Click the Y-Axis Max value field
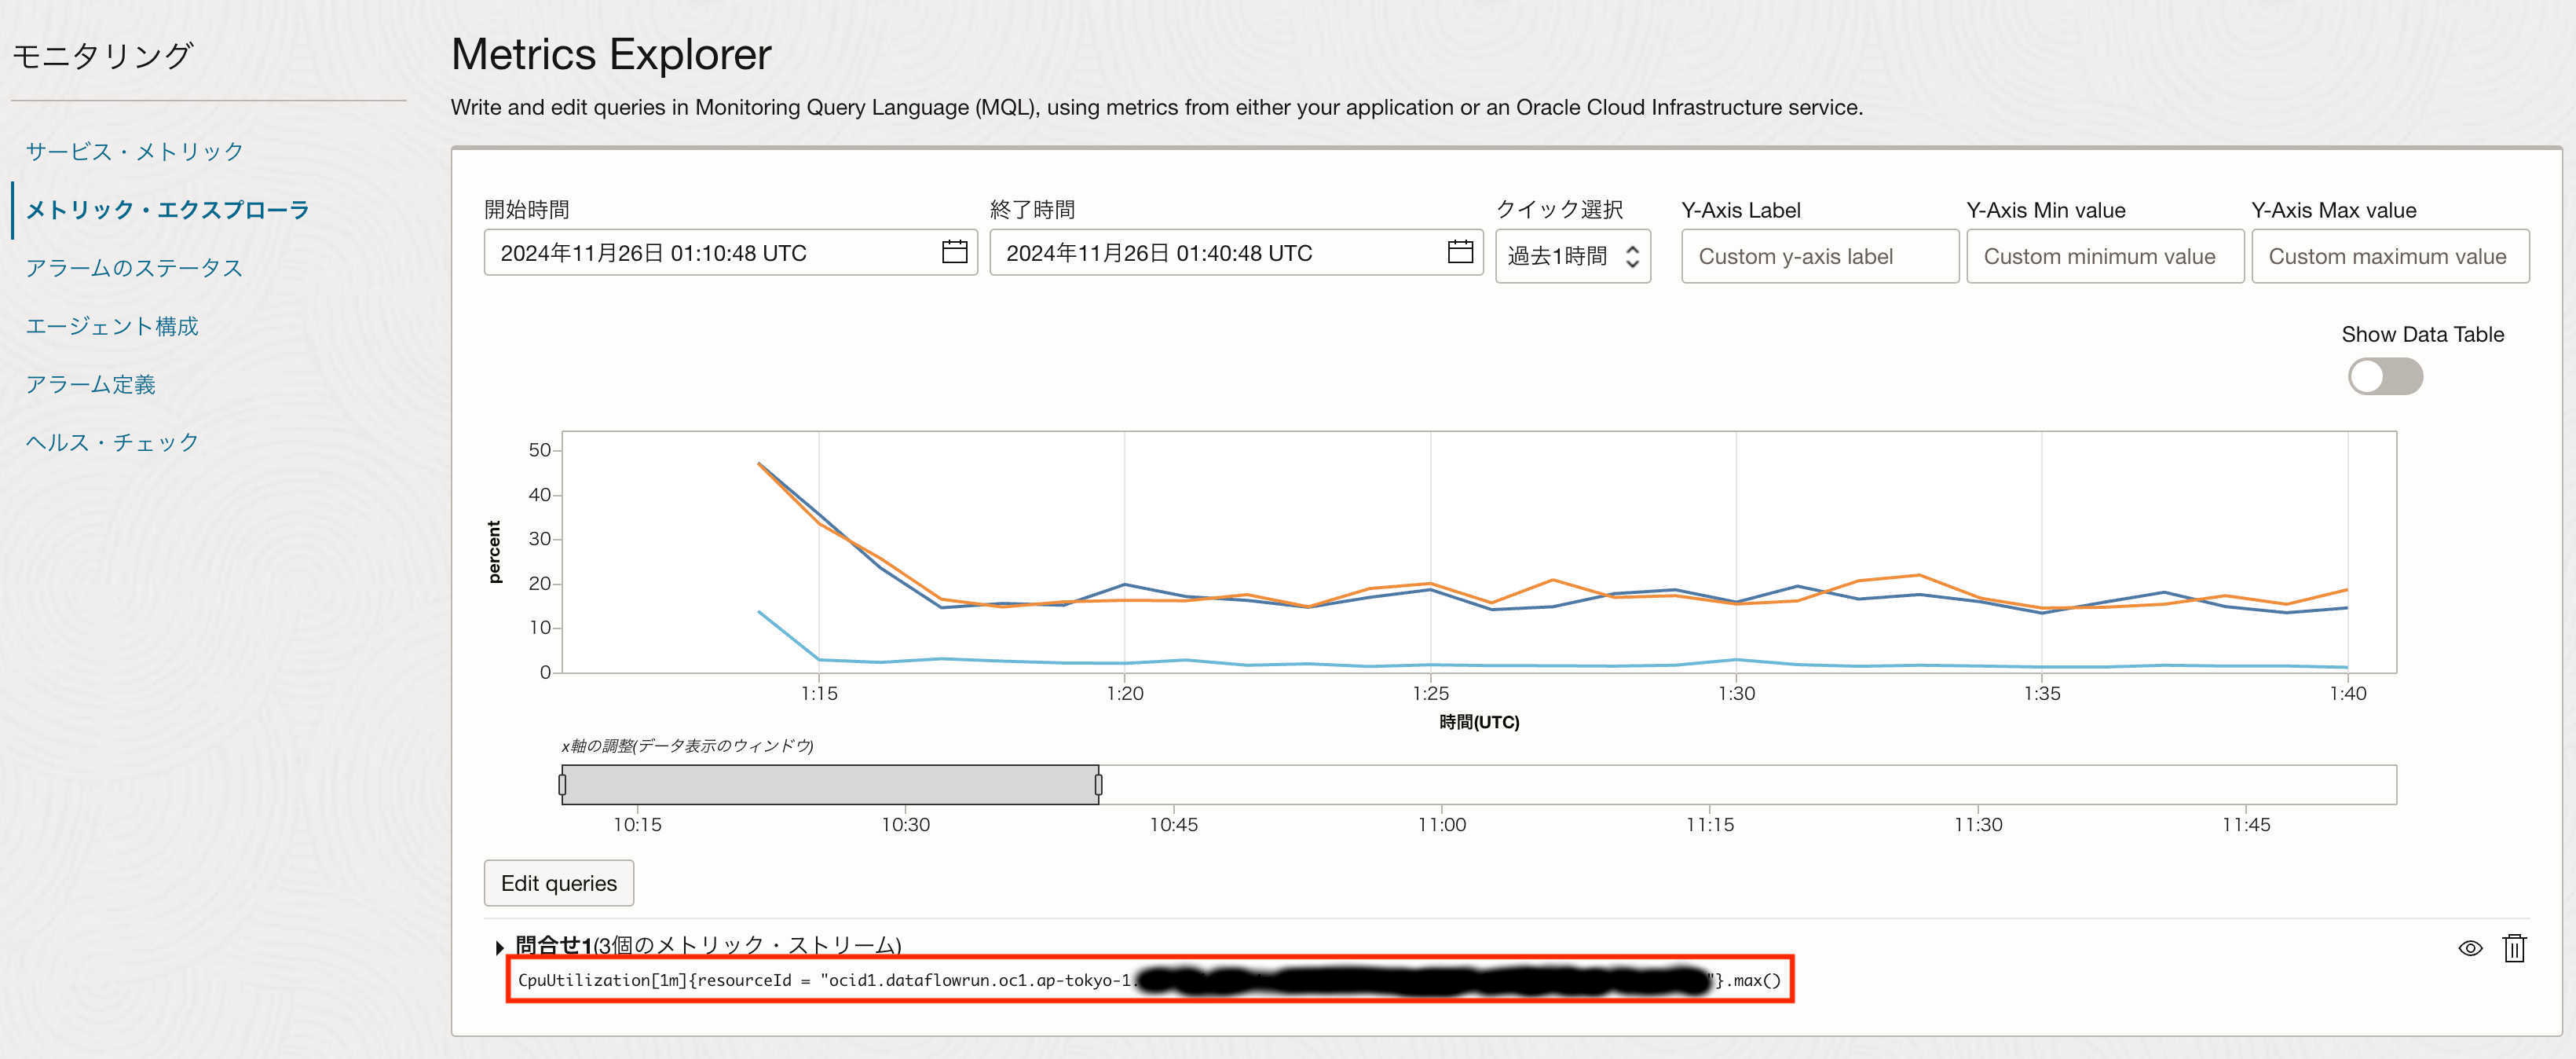This screenshot has height=1059, width=2576. [x=2389, y=256]
